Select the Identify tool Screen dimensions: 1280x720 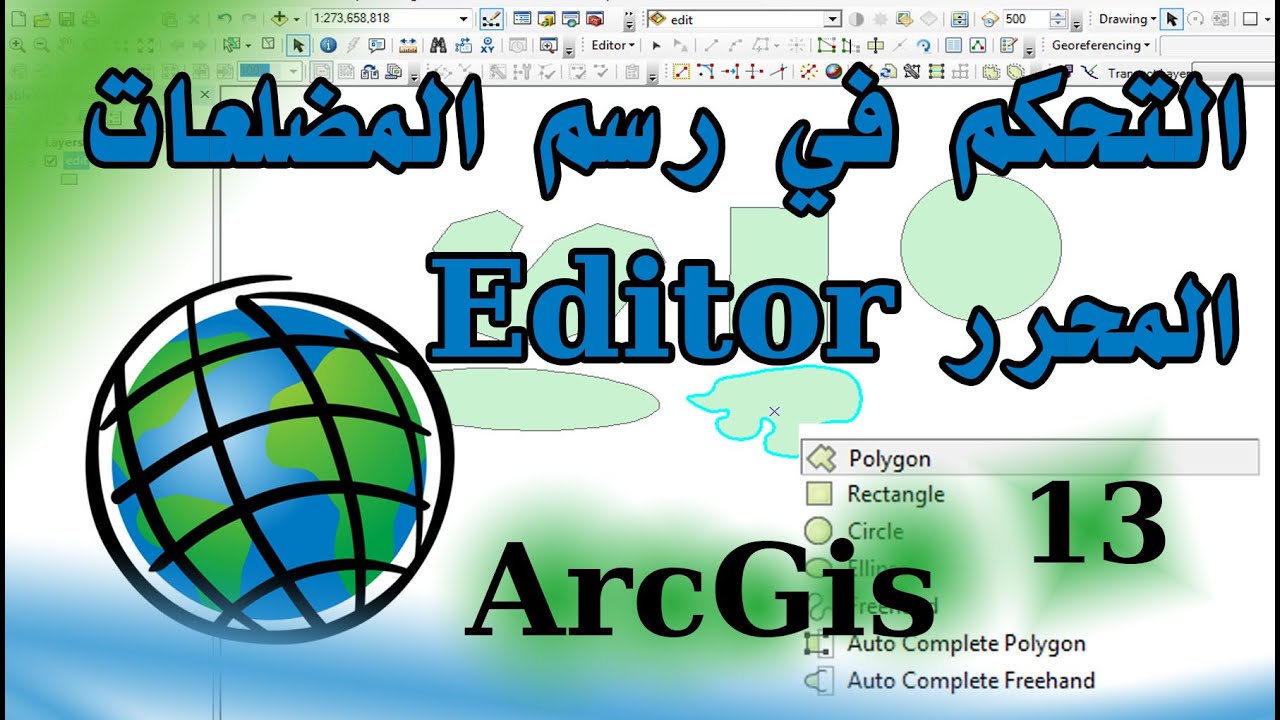[327, 45]
